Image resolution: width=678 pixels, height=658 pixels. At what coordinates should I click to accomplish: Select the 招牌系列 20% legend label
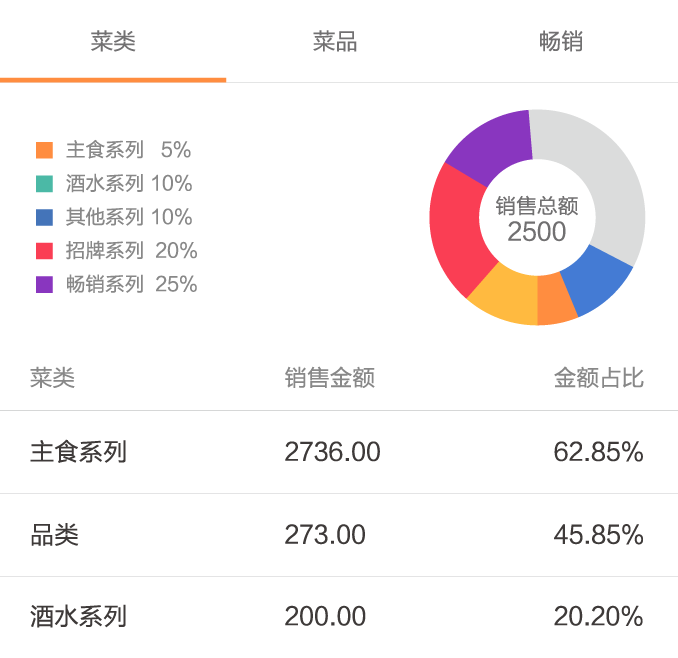pos(131,251)
